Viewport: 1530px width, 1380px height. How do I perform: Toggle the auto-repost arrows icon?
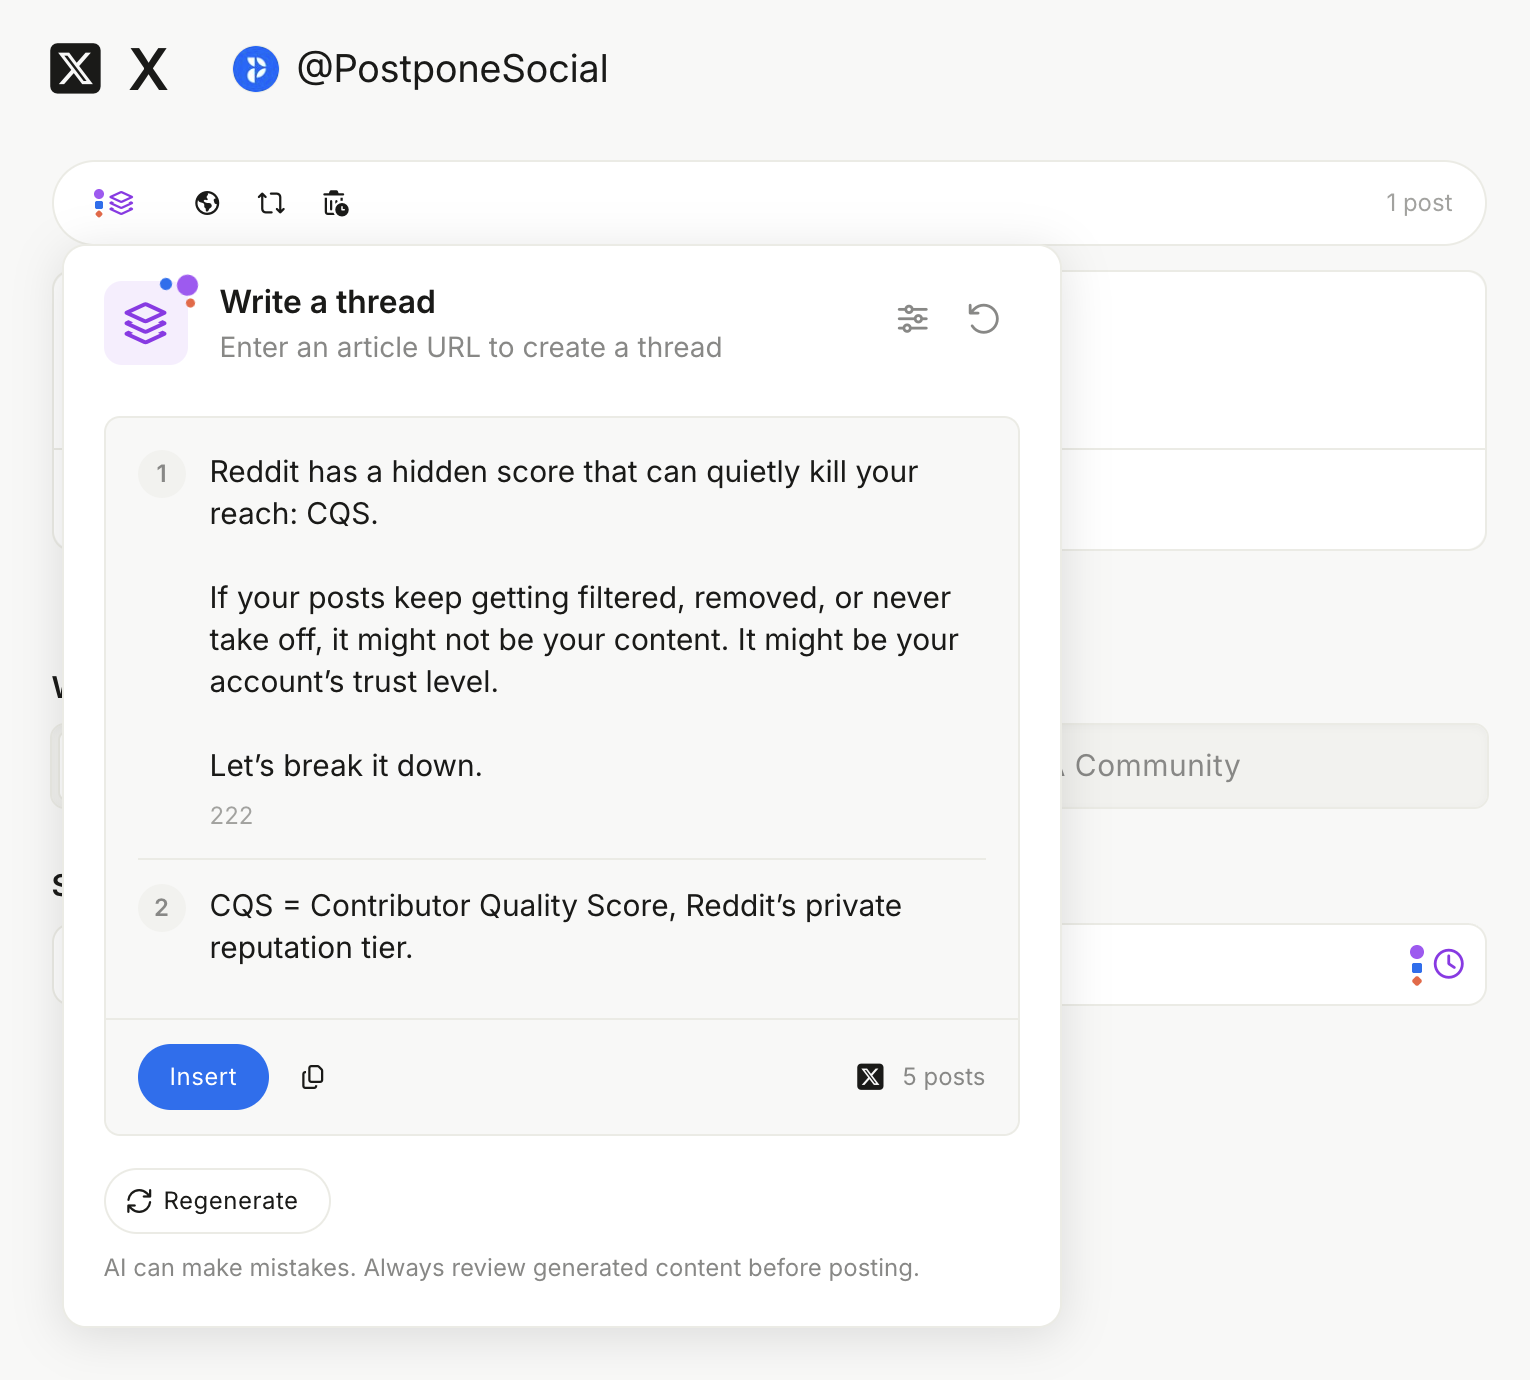pyautogui.click(x=271, y=203)
